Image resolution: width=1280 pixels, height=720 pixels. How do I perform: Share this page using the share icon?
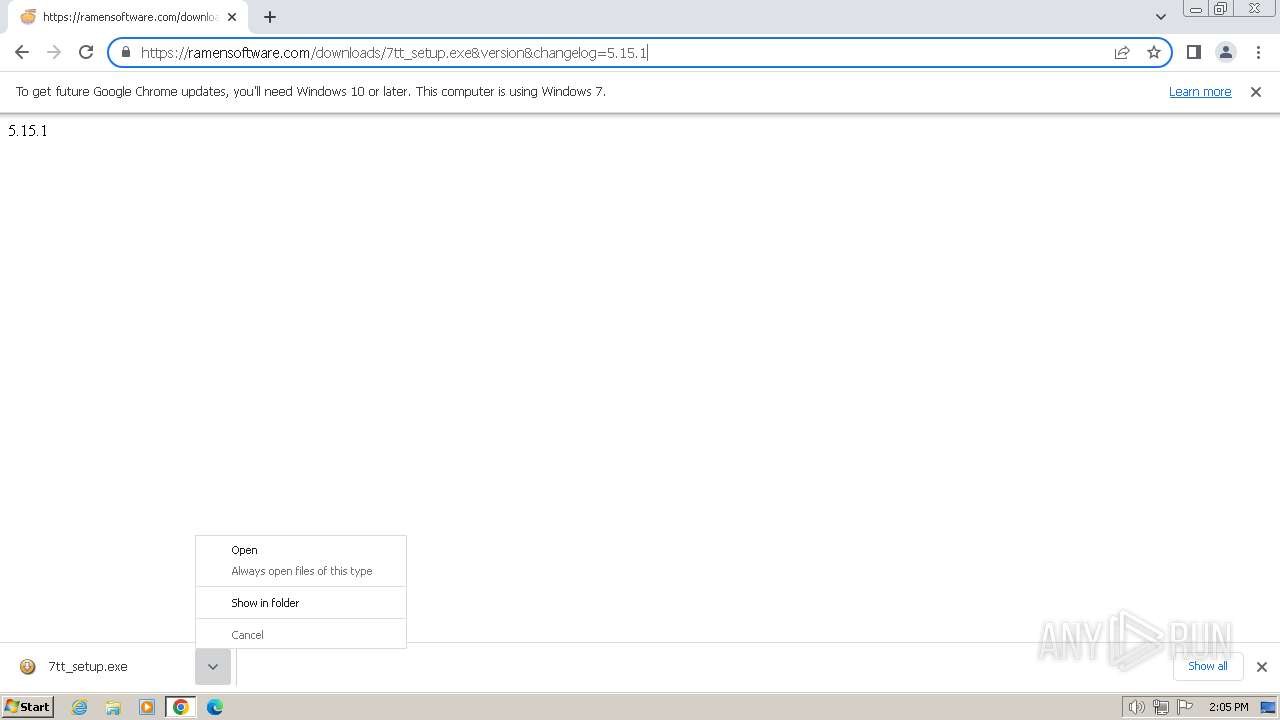click(x=1122, y=52)
